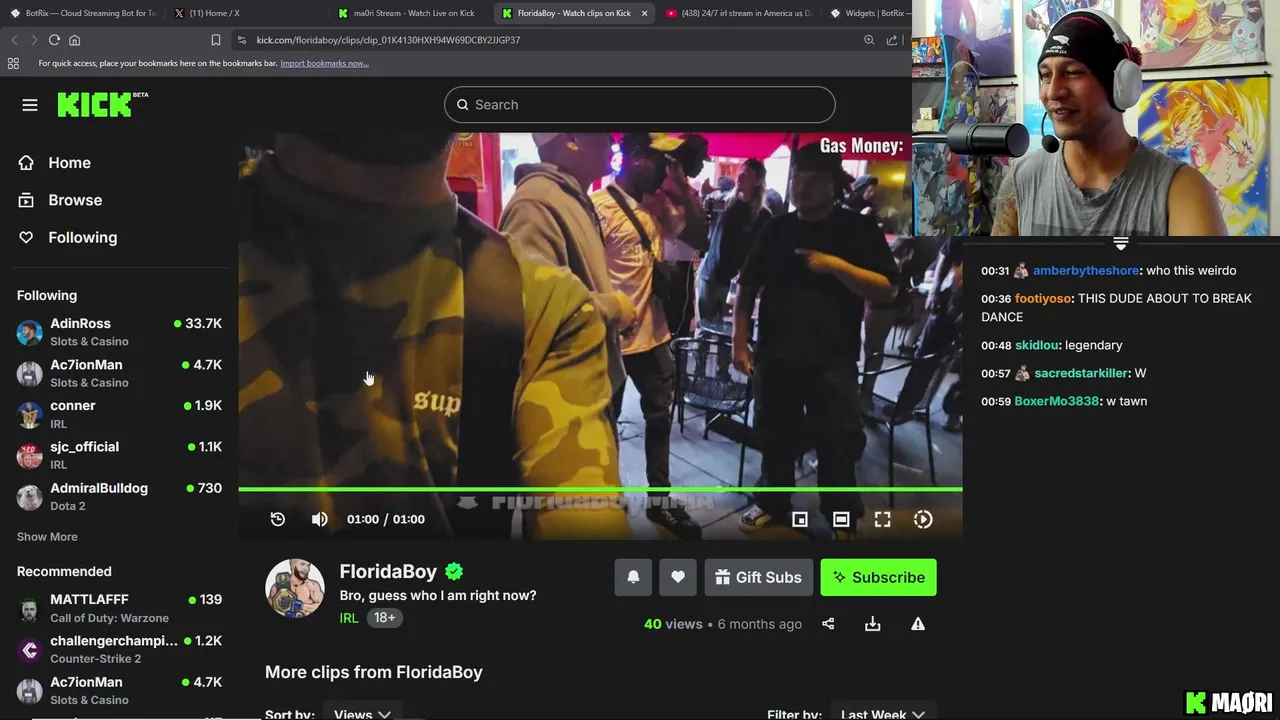Open the bookmarks apps grid icon
Screen dimensions: 1280x720
point(13,63)
